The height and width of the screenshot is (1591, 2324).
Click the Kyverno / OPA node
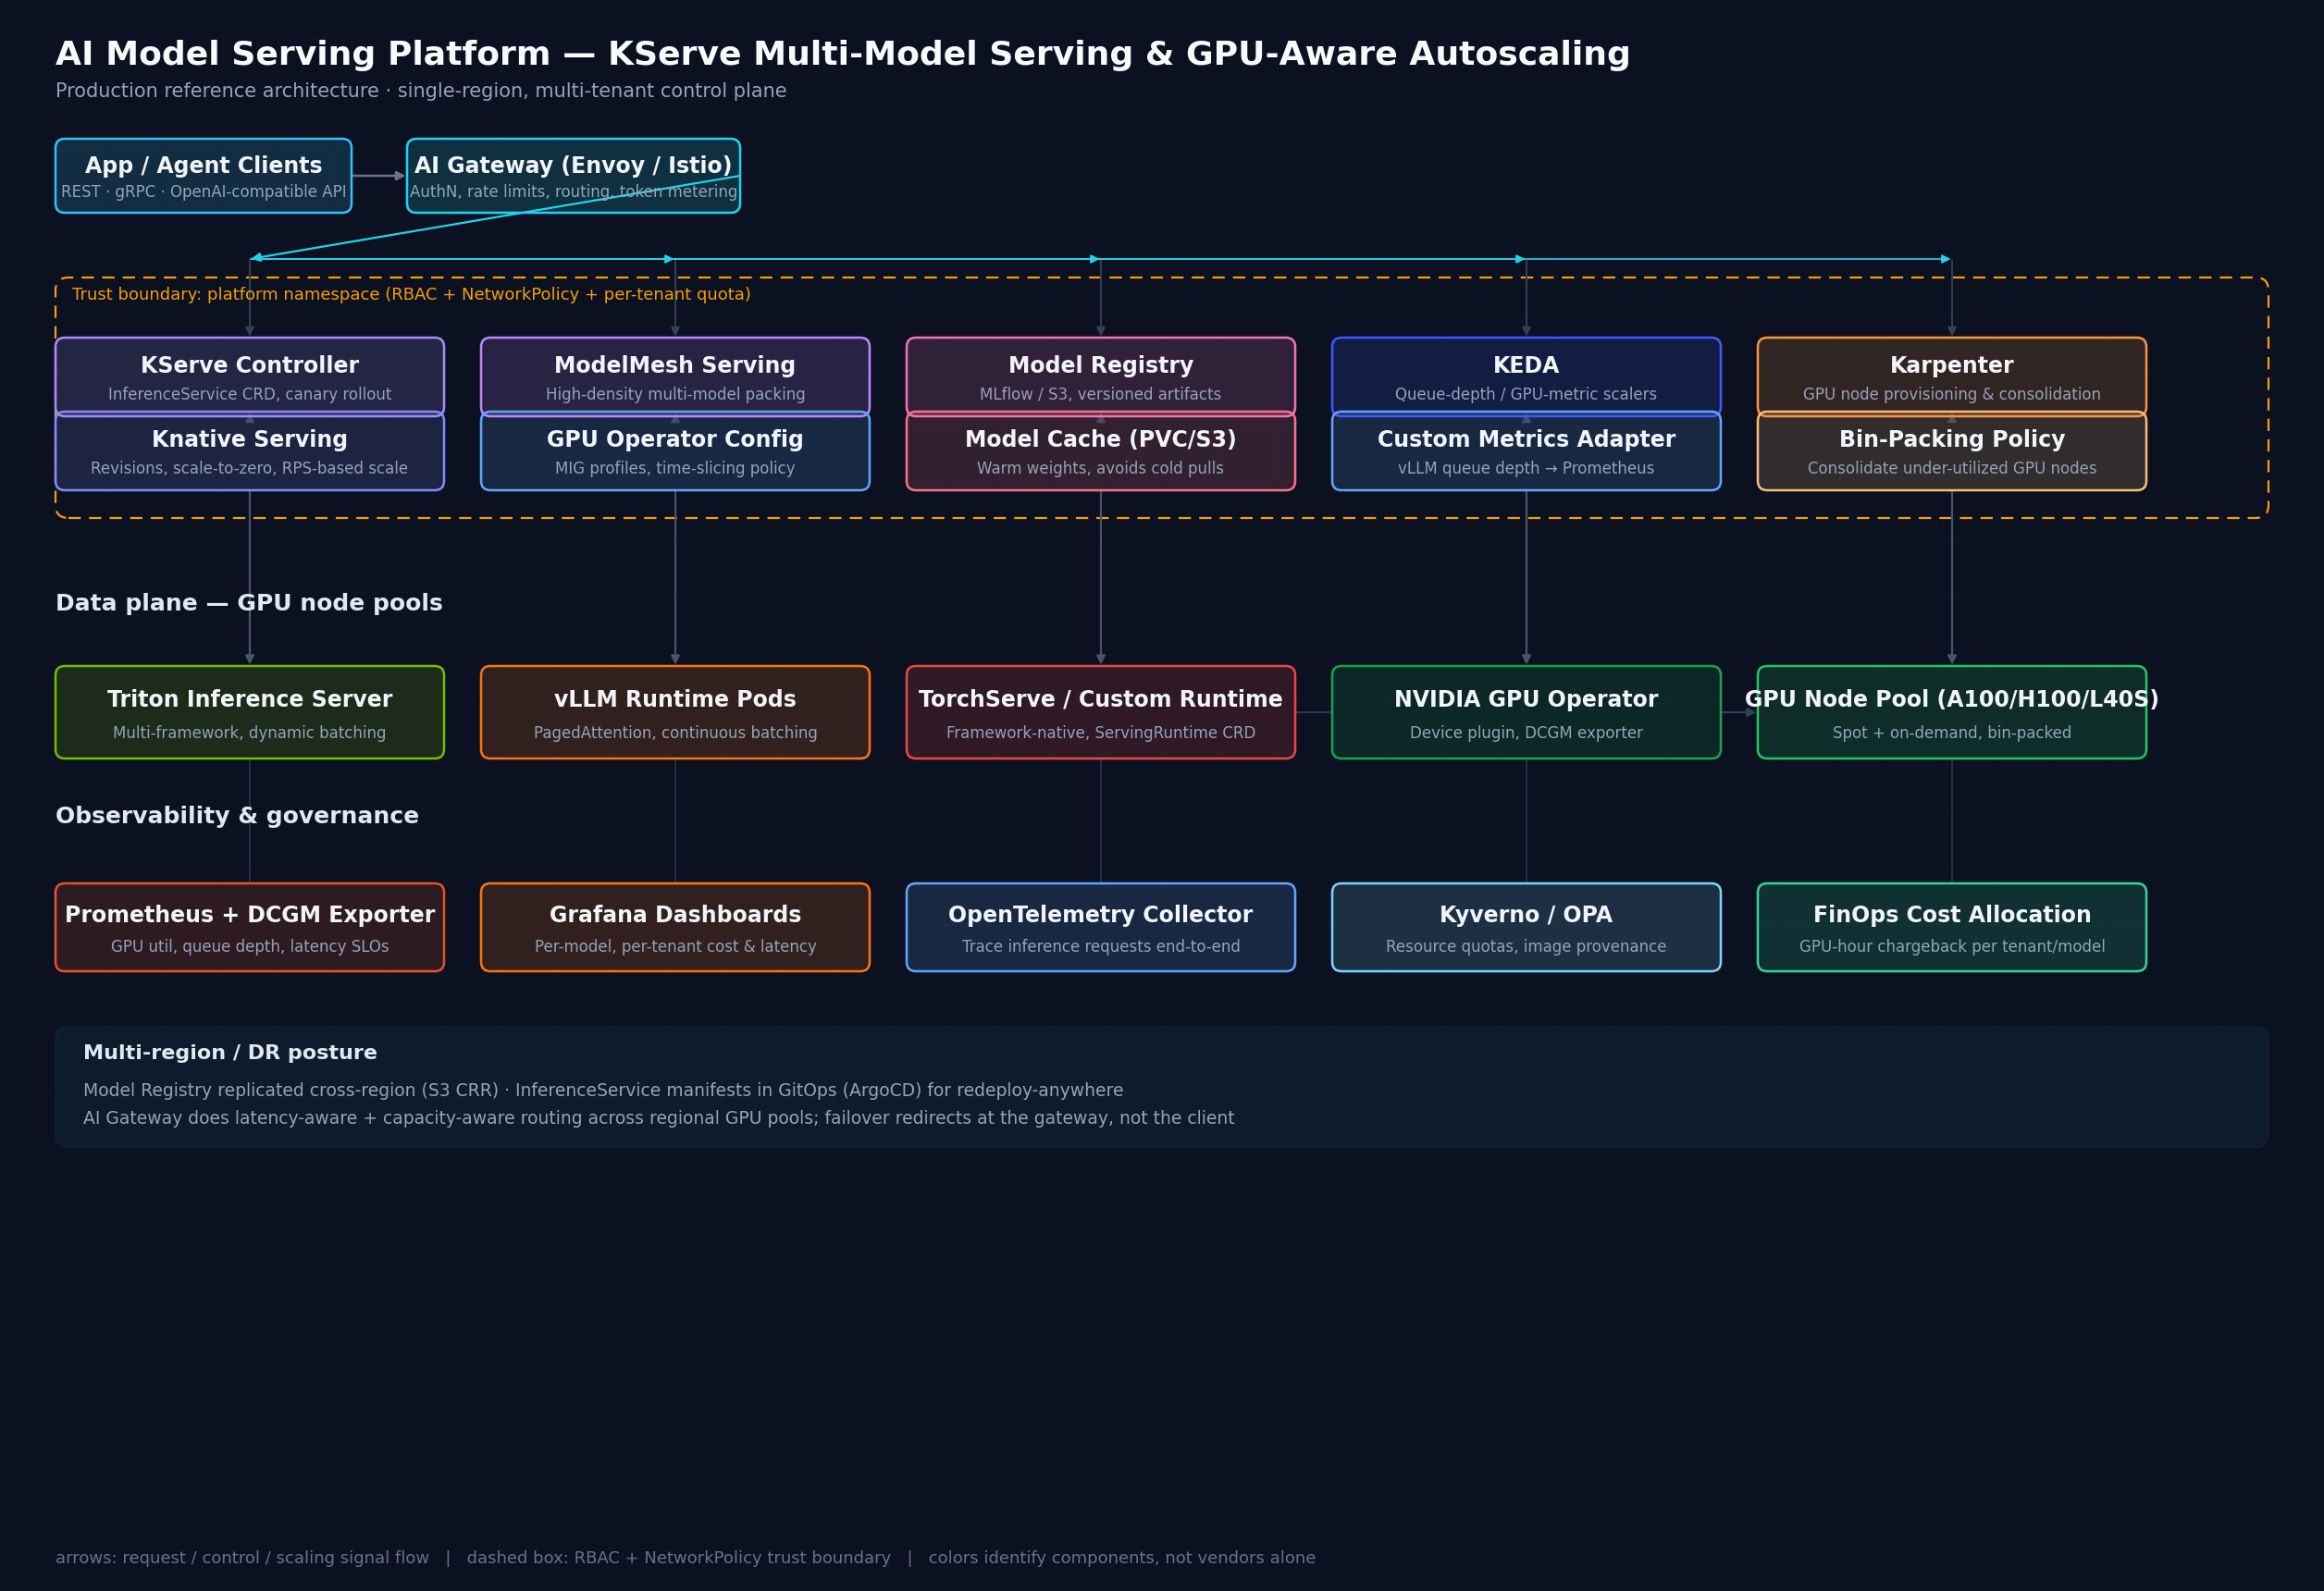click(1526, 927)
